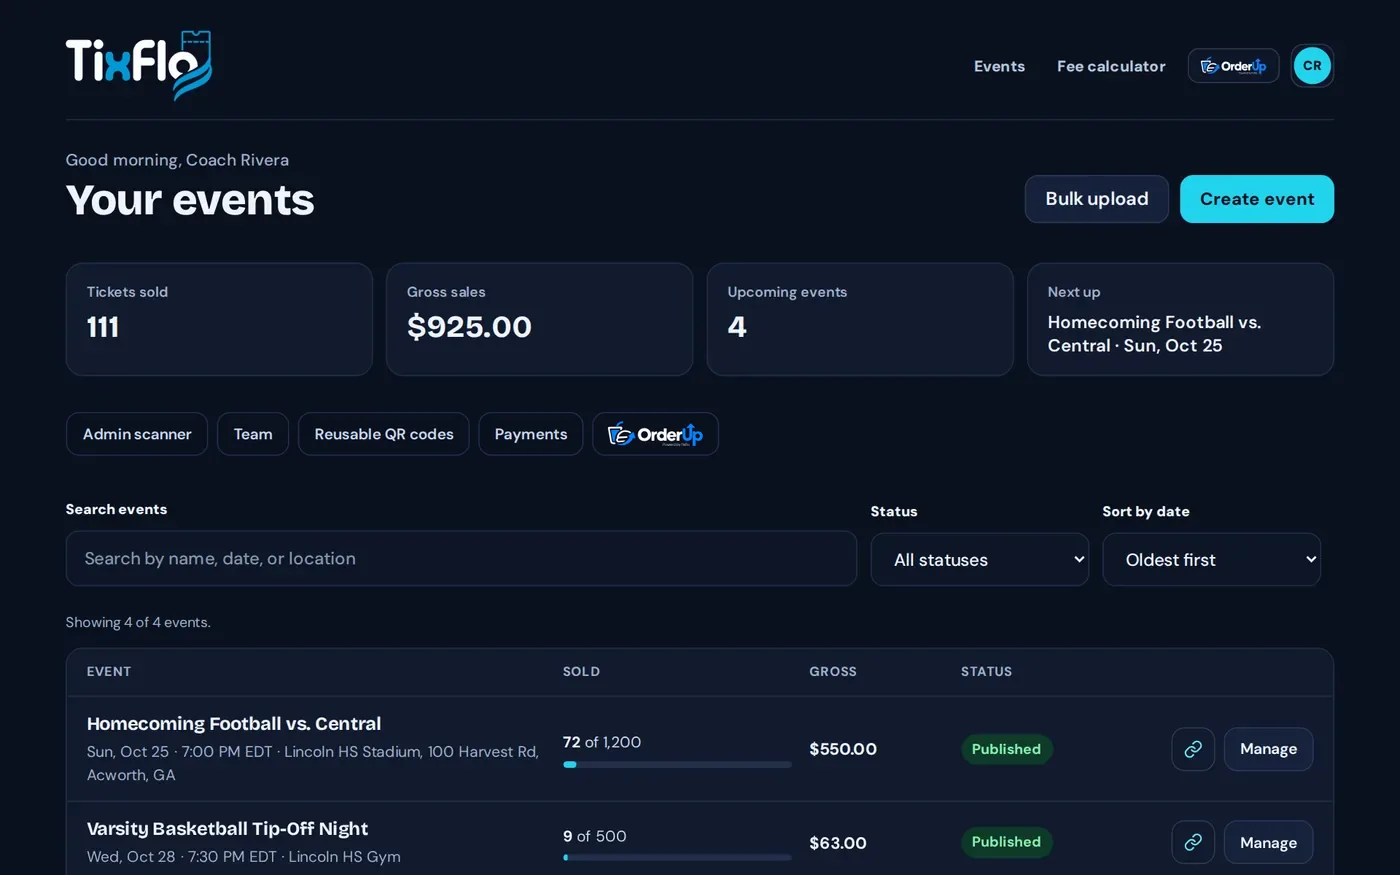
Task: Open the Fee calculator page
Action: coord(1111,66)
